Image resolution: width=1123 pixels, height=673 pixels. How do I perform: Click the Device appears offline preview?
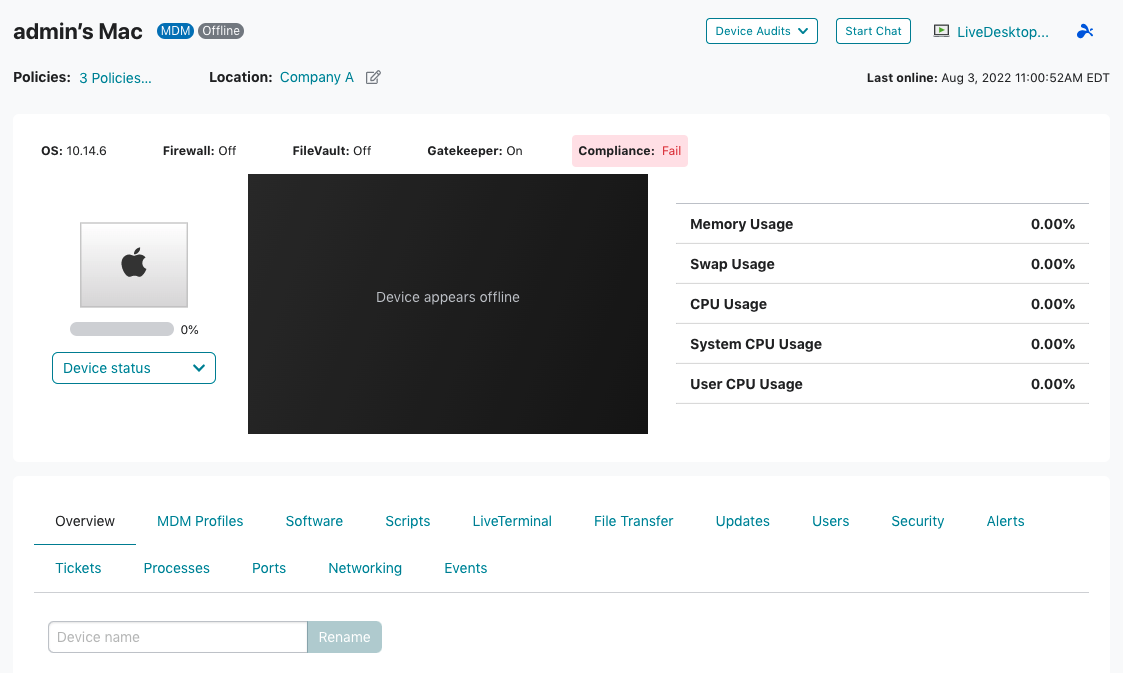pyautogui.click(x=448, y=304)
